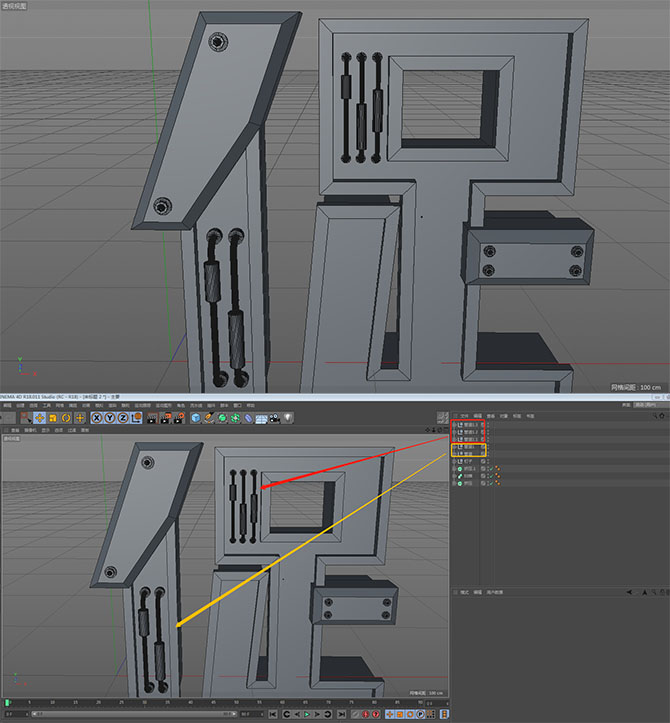This screenshot has height=723, width=670.
Task: Toggle position keyframe recording
Action: click(390, 714)
